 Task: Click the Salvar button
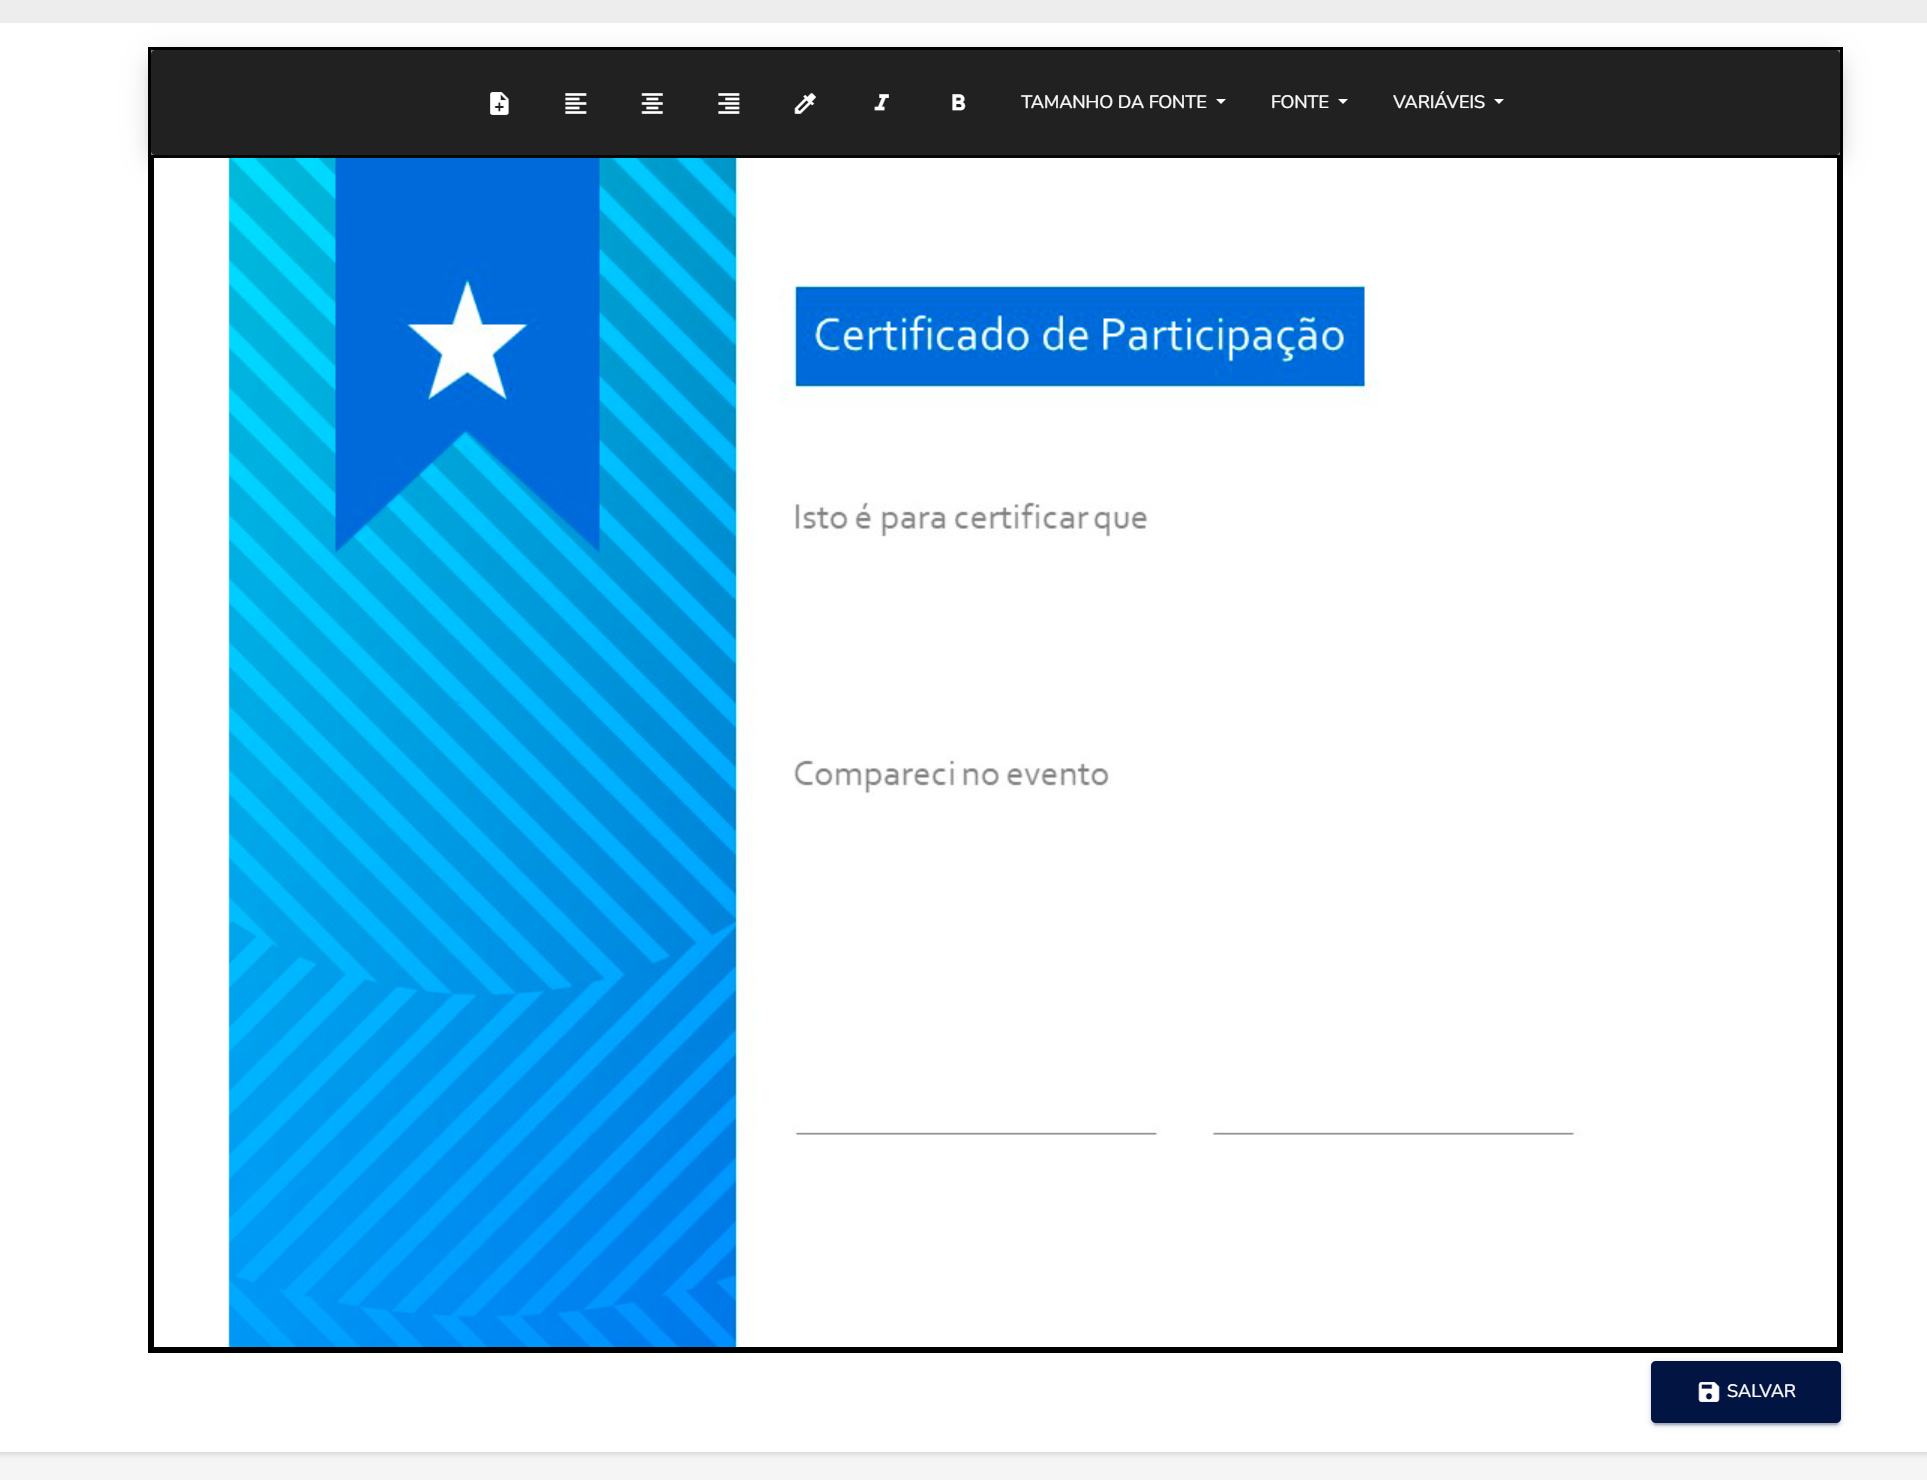(x=1745, y=1391)
